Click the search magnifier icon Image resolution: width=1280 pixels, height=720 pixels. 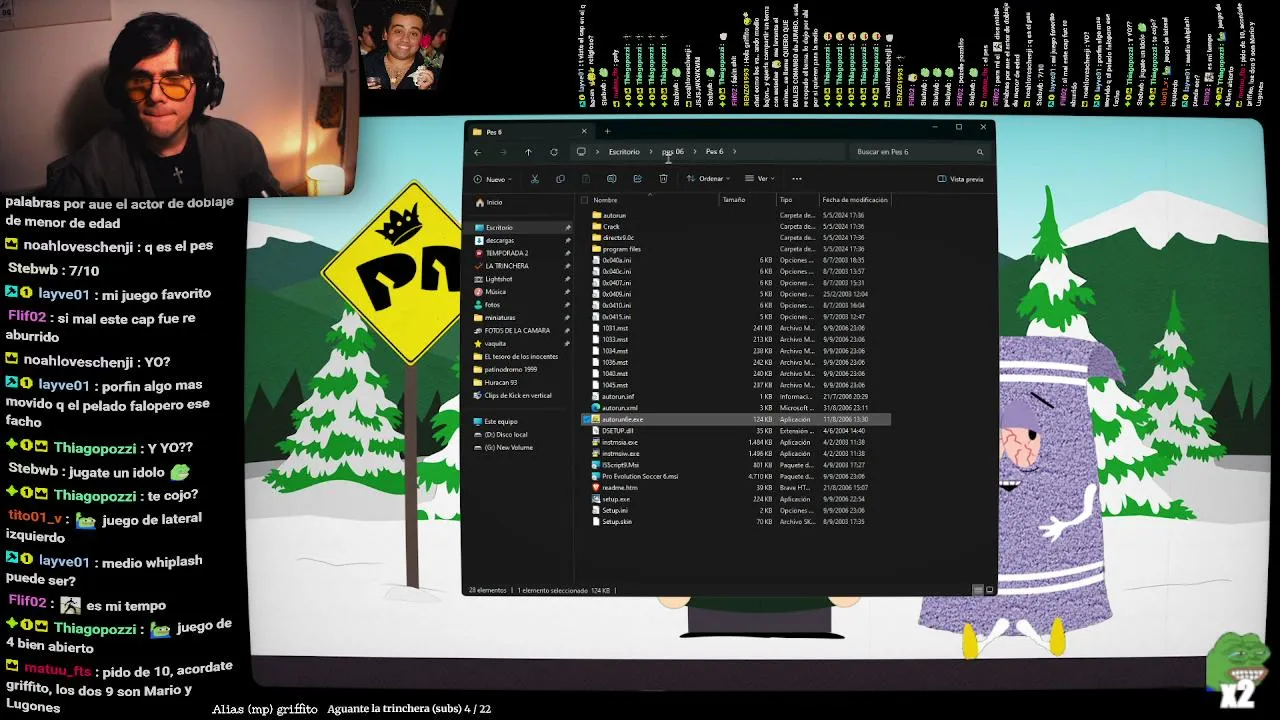tap(980, 152)
